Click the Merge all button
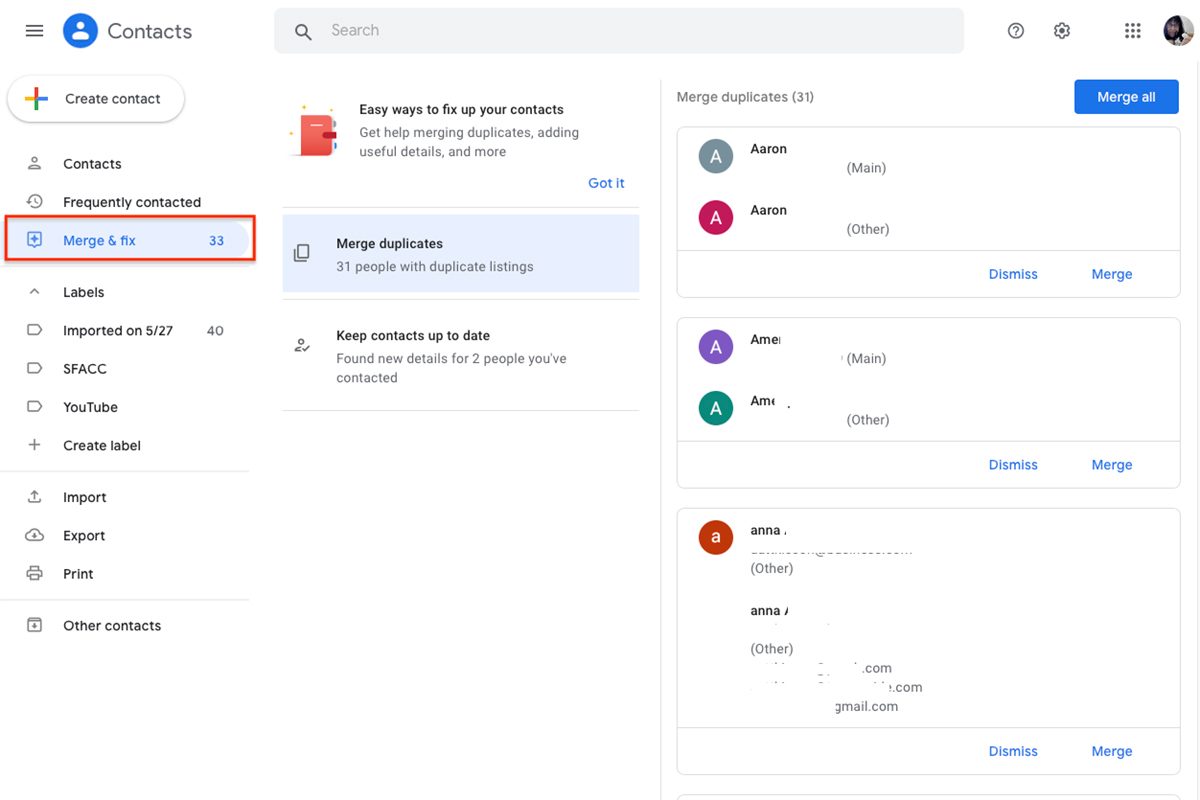Screen dimensions: 1200x800 [x=1126, y=97]
